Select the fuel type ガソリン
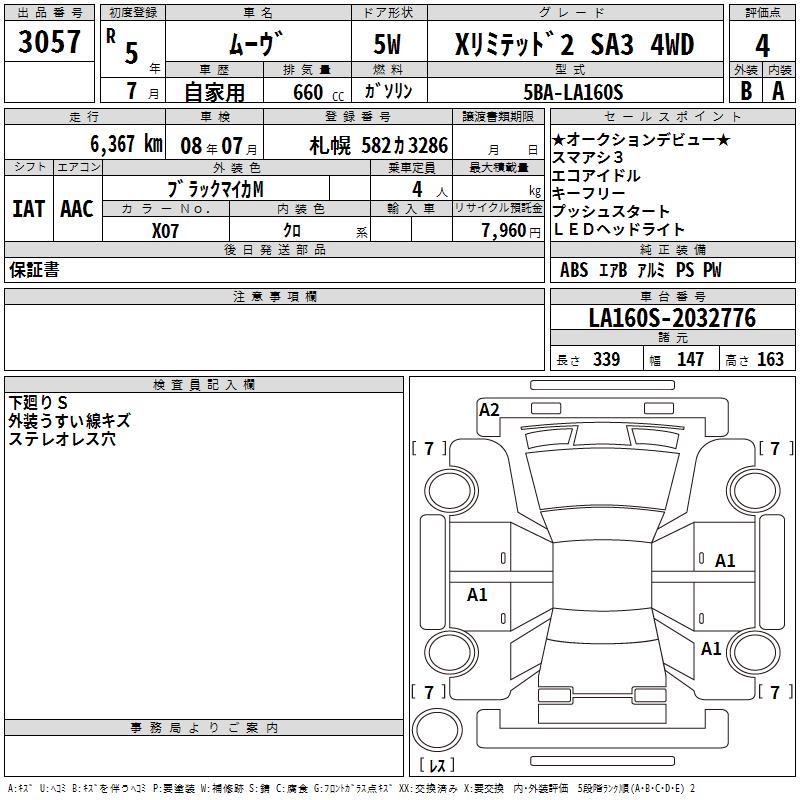This screenshot has width=800, height=800. coord(388,91)
